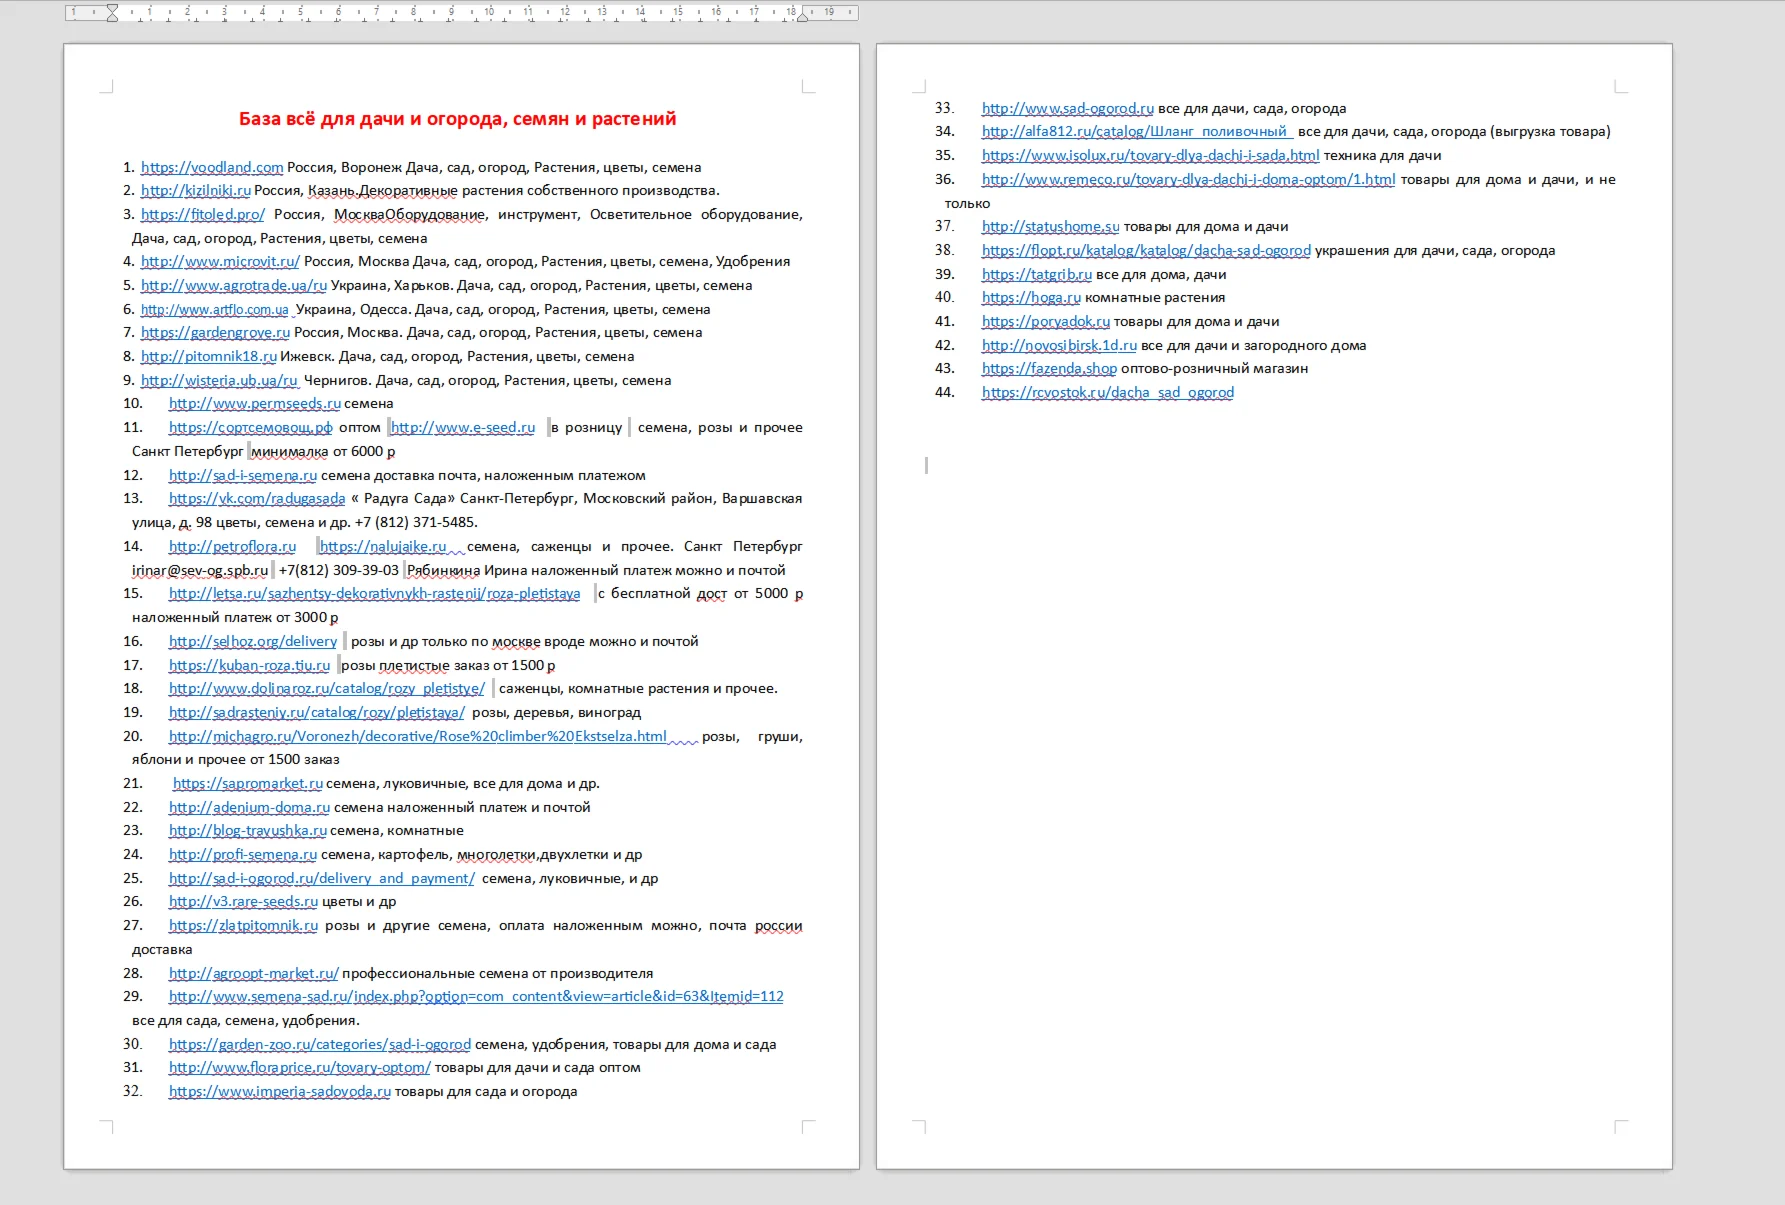
Task: Open the www.permseeds.ru link
Action: (255, 403)
